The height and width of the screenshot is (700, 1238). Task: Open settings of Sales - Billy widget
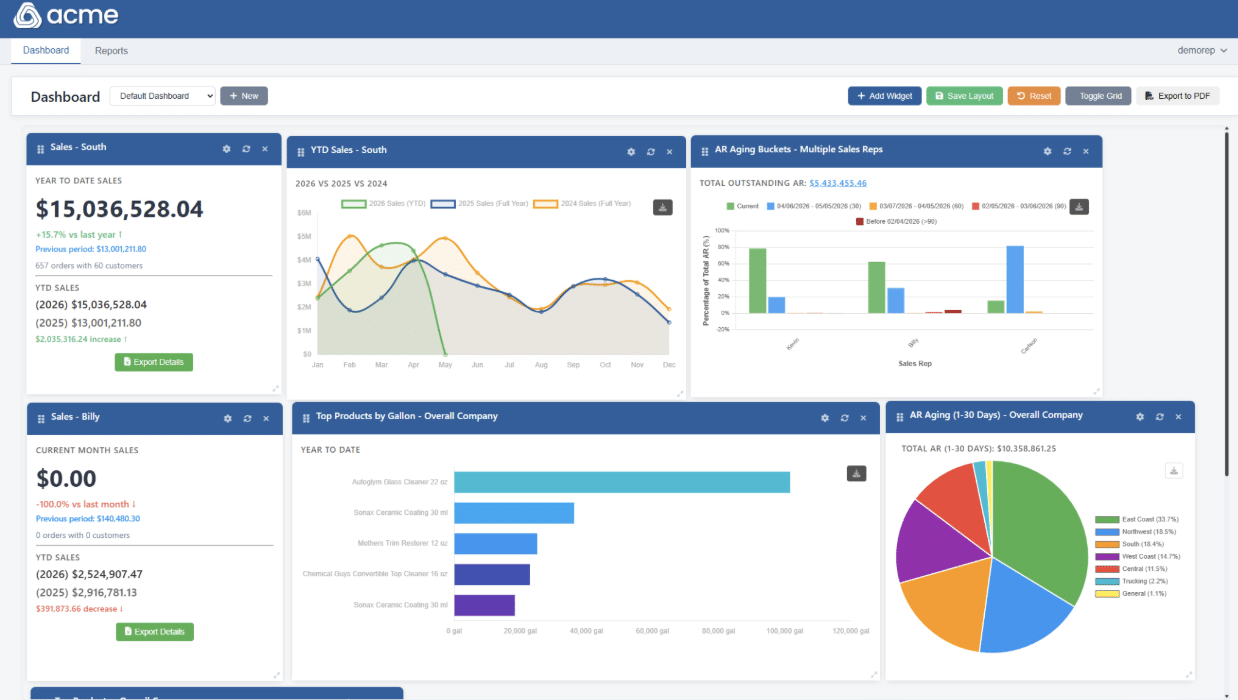227,418
